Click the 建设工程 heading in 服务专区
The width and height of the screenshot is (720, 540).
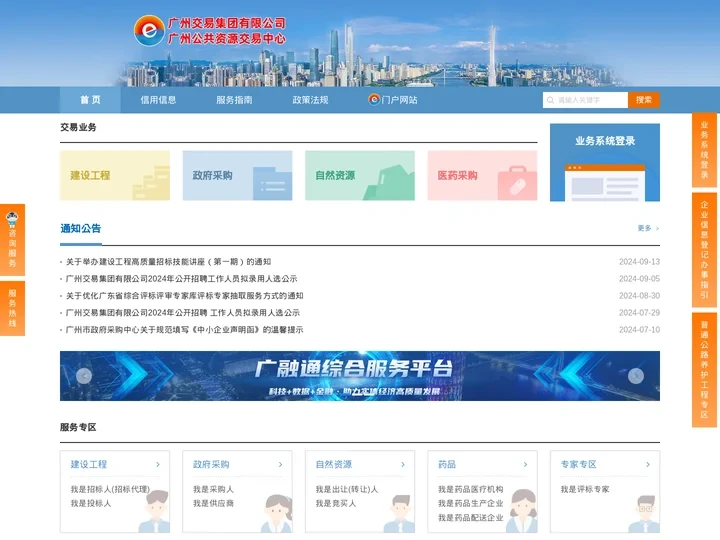pos(89,465)
